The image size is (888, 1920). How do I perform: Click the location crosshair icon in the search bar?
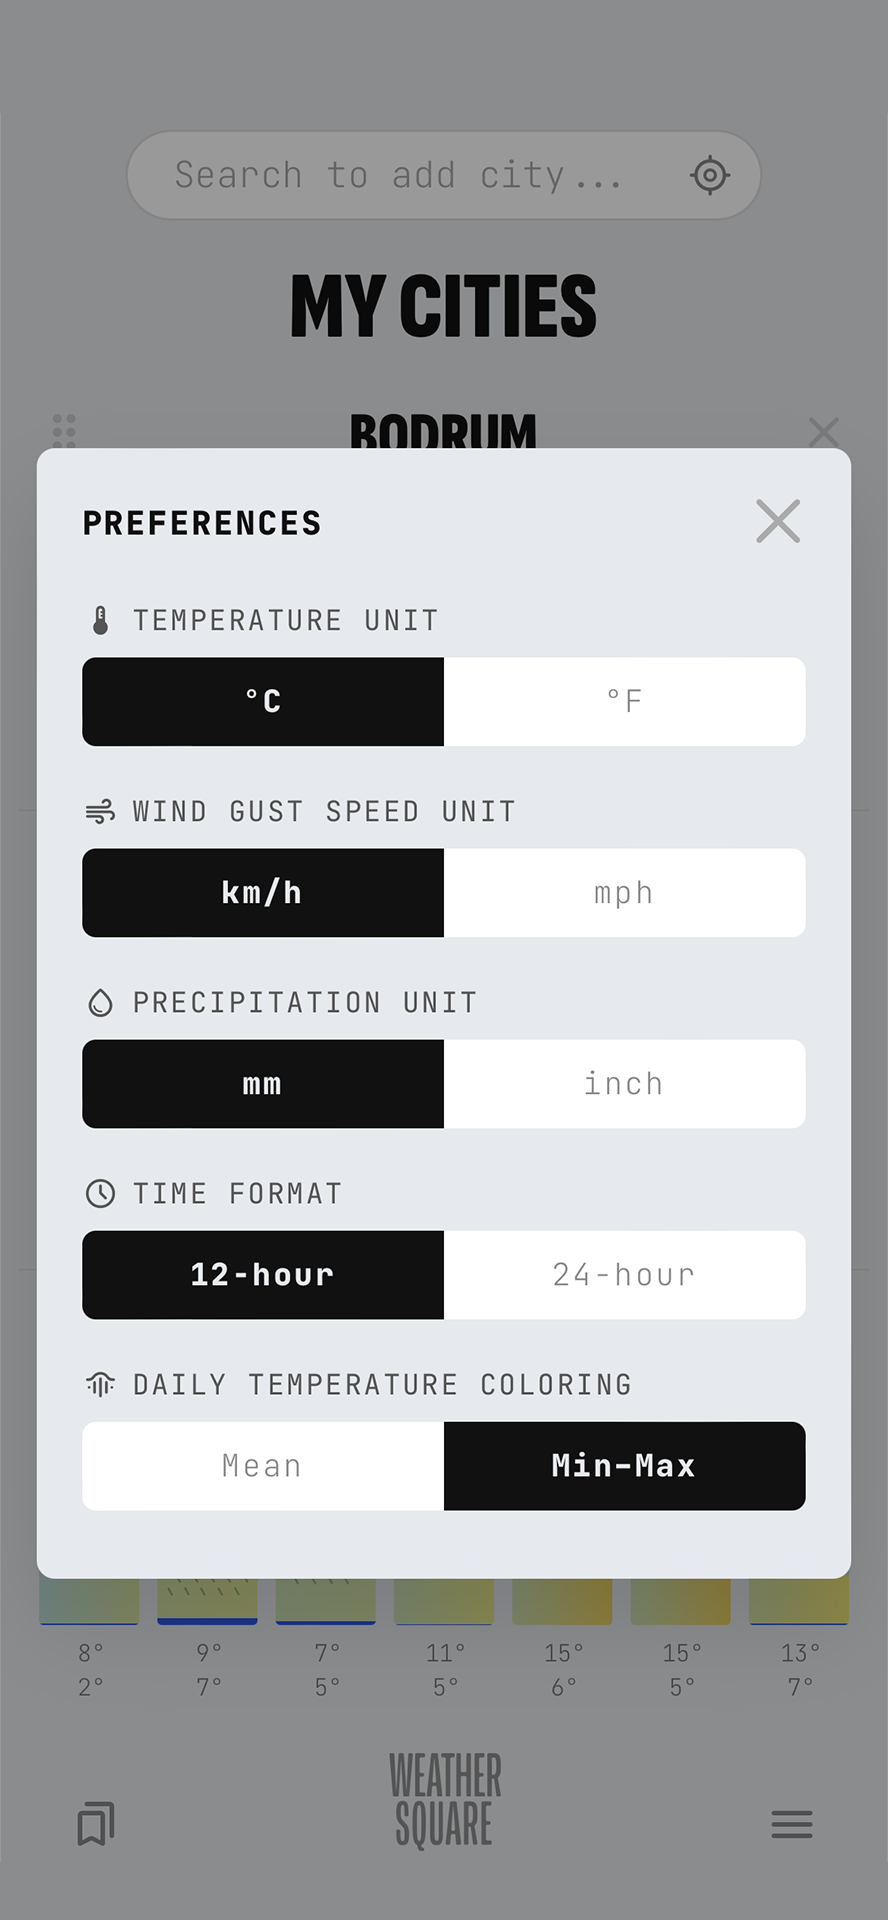click(x=710, y=175)
